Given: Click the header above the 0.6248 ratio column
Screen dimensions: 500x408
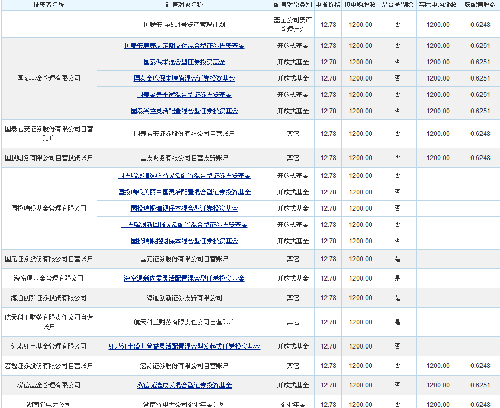Looking at the screenshot, I should pos(480,4).
